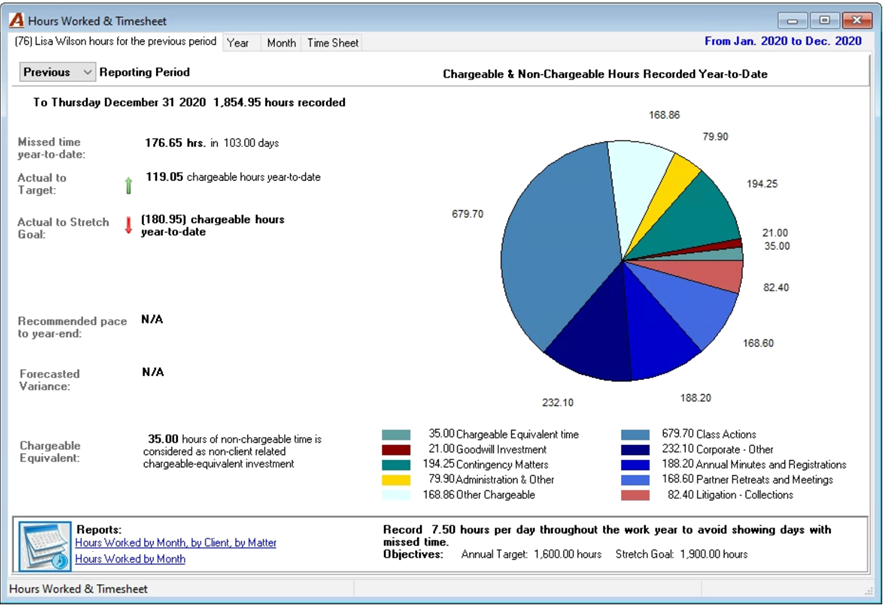Click the Annual Minutes and Registrations legend swatch

tap(635, 465)
